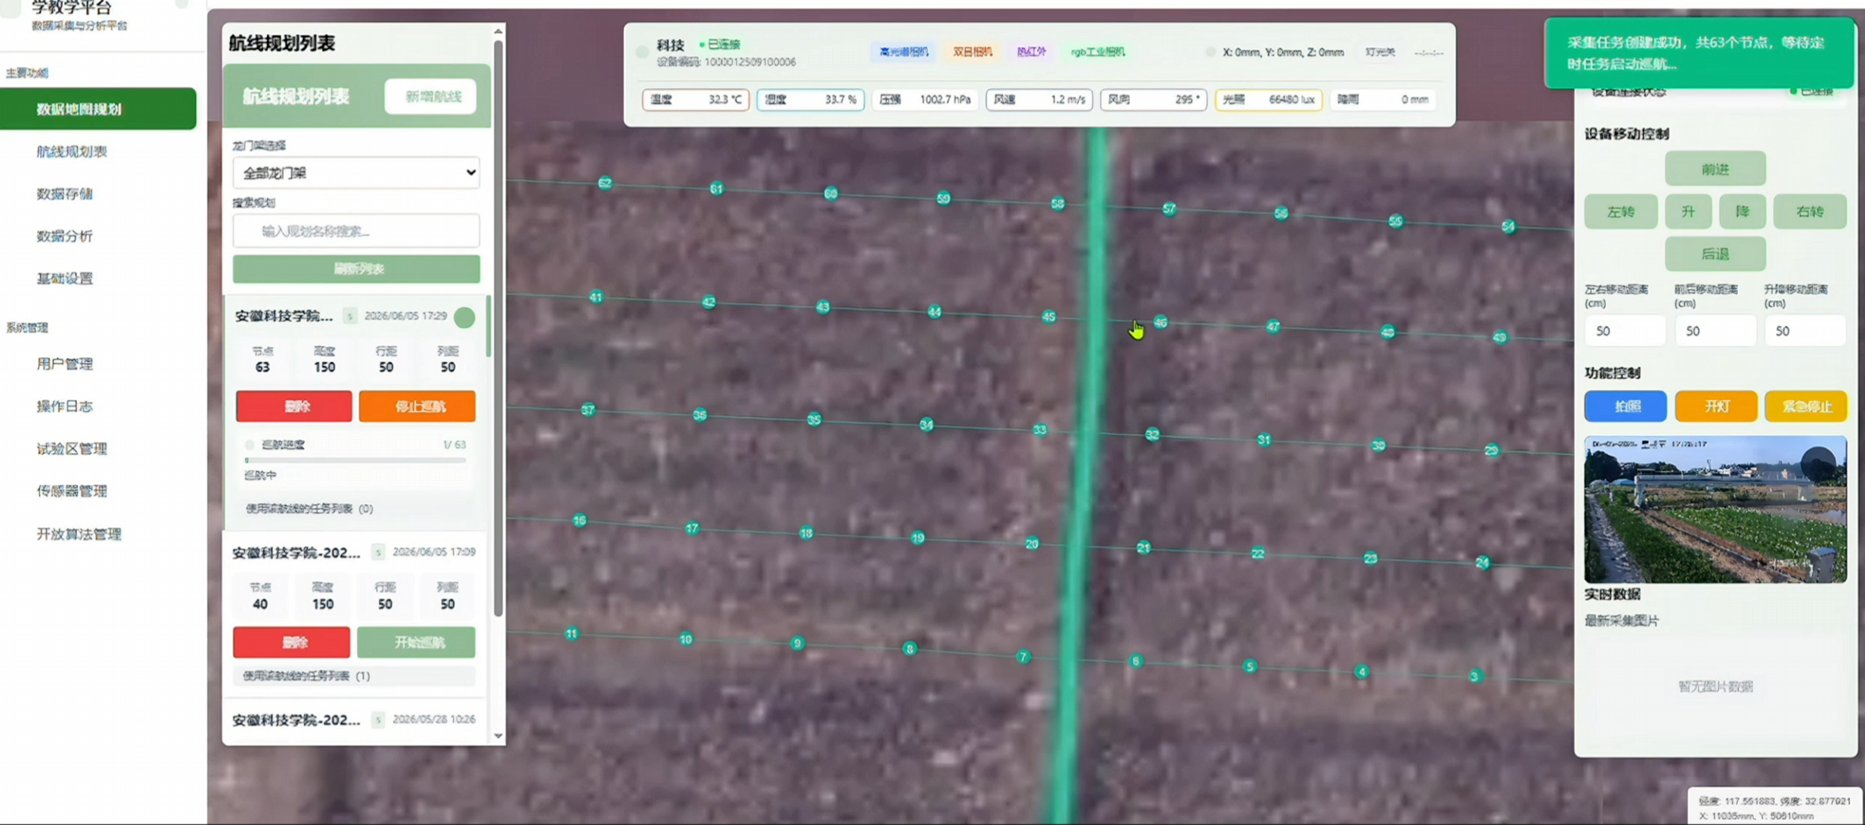
Task: Open 传感器管理 sidebar item
Action: 72,491
